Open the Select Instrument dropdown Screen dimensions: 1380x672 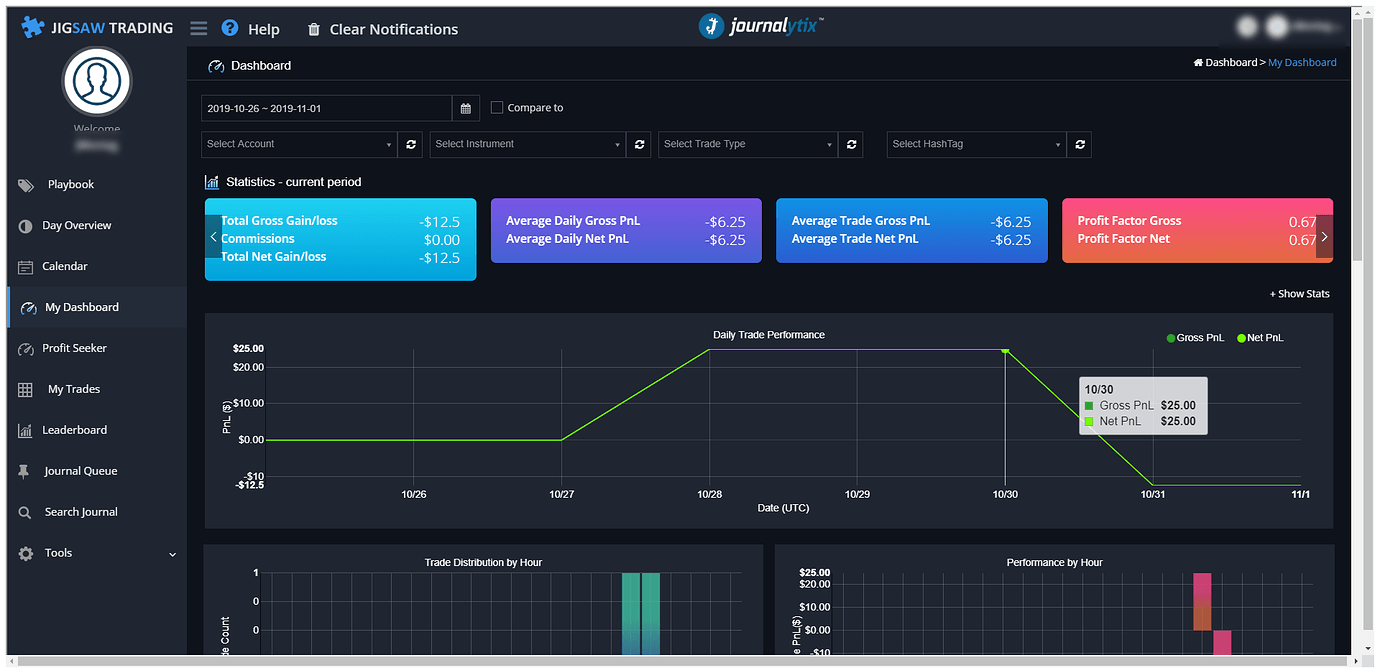(x=527, y=144)
